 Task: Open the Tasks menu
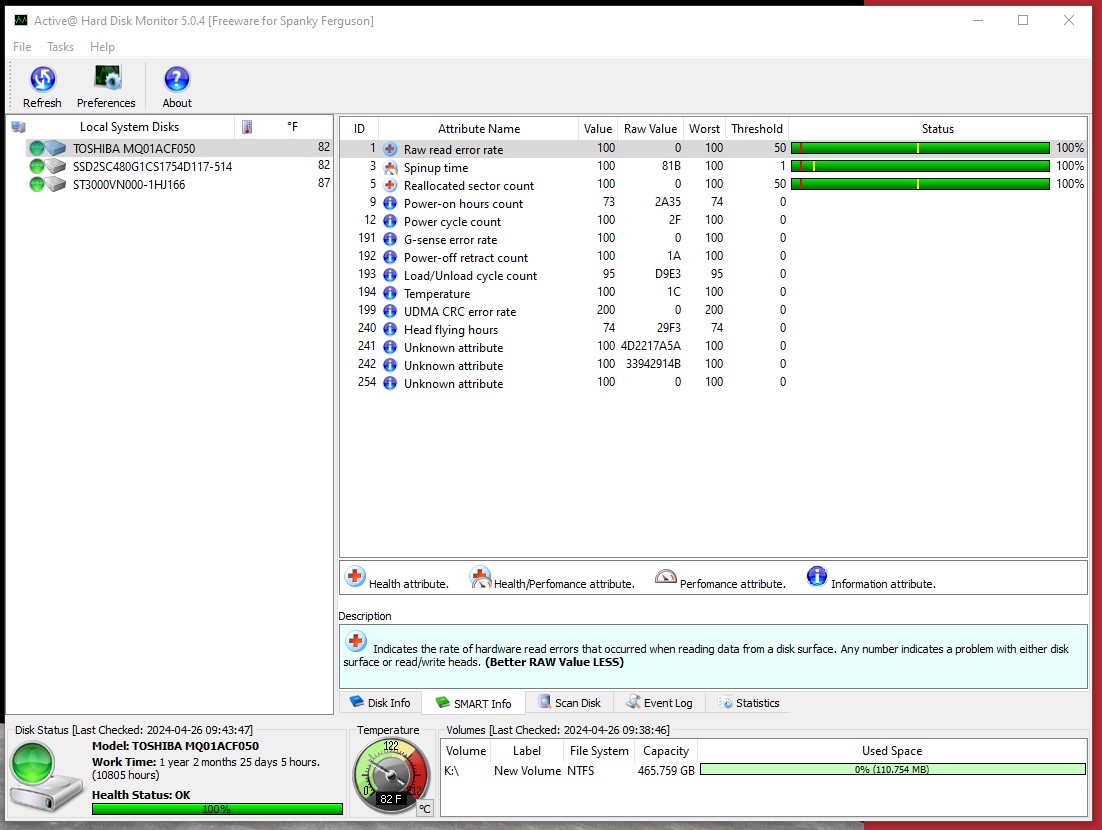(x=60, y=47)
